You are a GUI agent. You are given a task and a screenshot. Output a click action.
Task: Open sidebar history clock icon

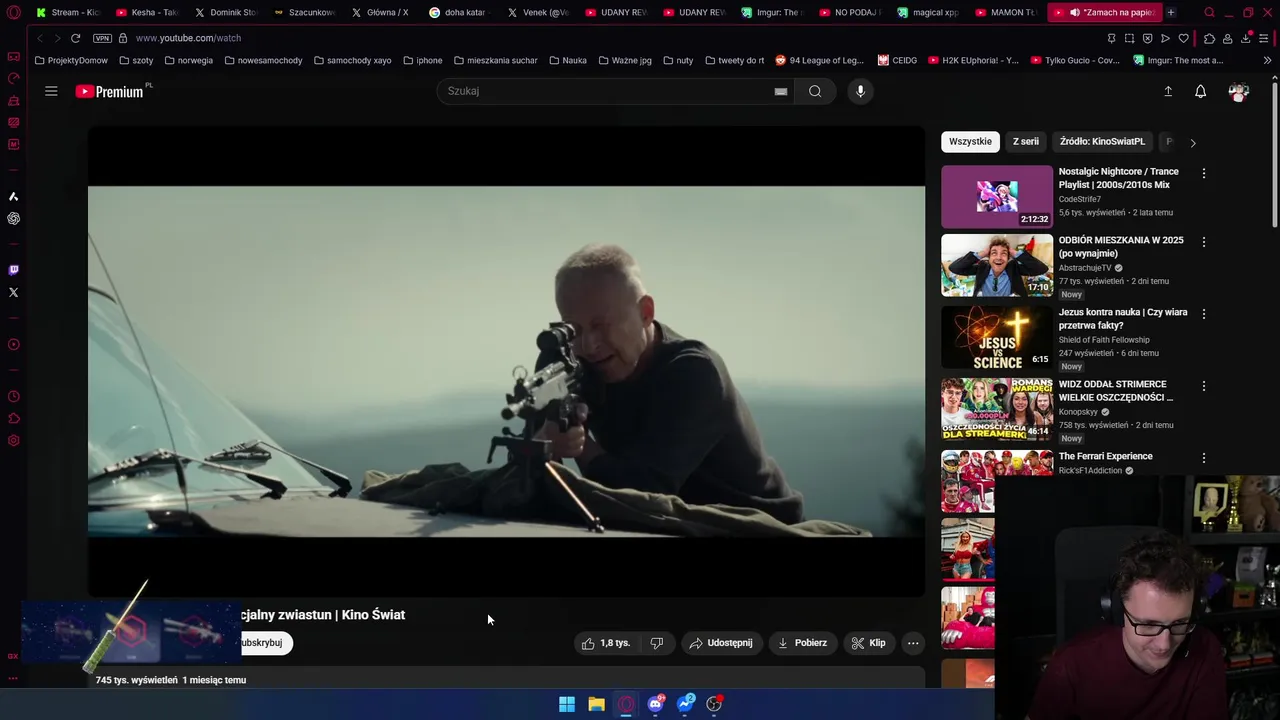[x=13, y=396]
